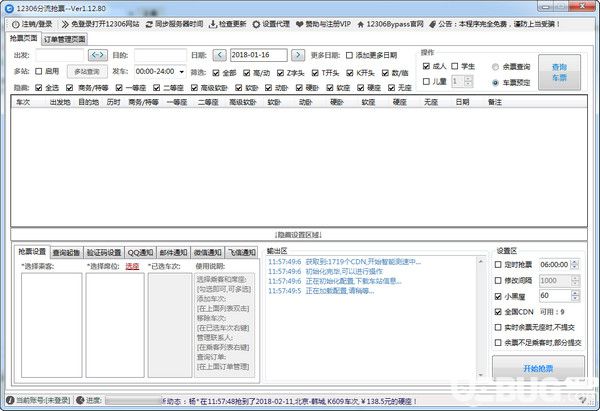Open 12306Bypass官网 home icon
This screenshot has width=600, height=411.
(360, 24)
